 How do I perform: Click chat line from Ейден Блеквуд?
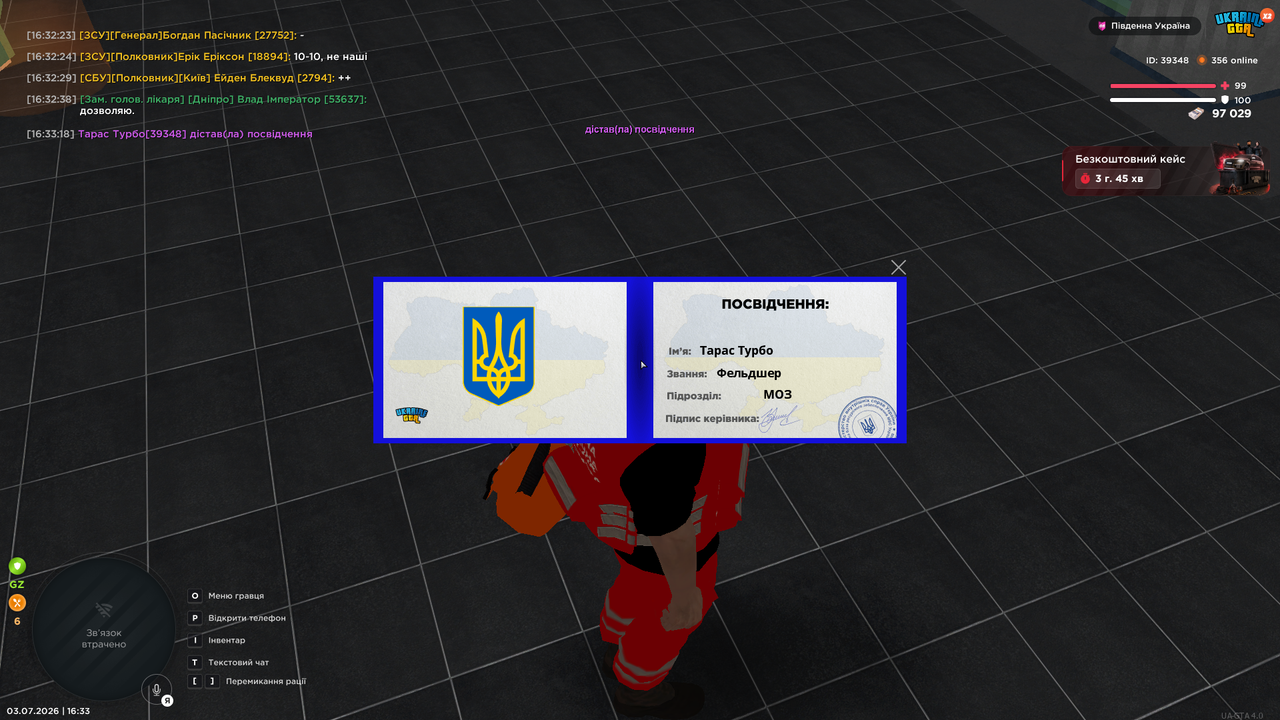click(x=189, y=77)
